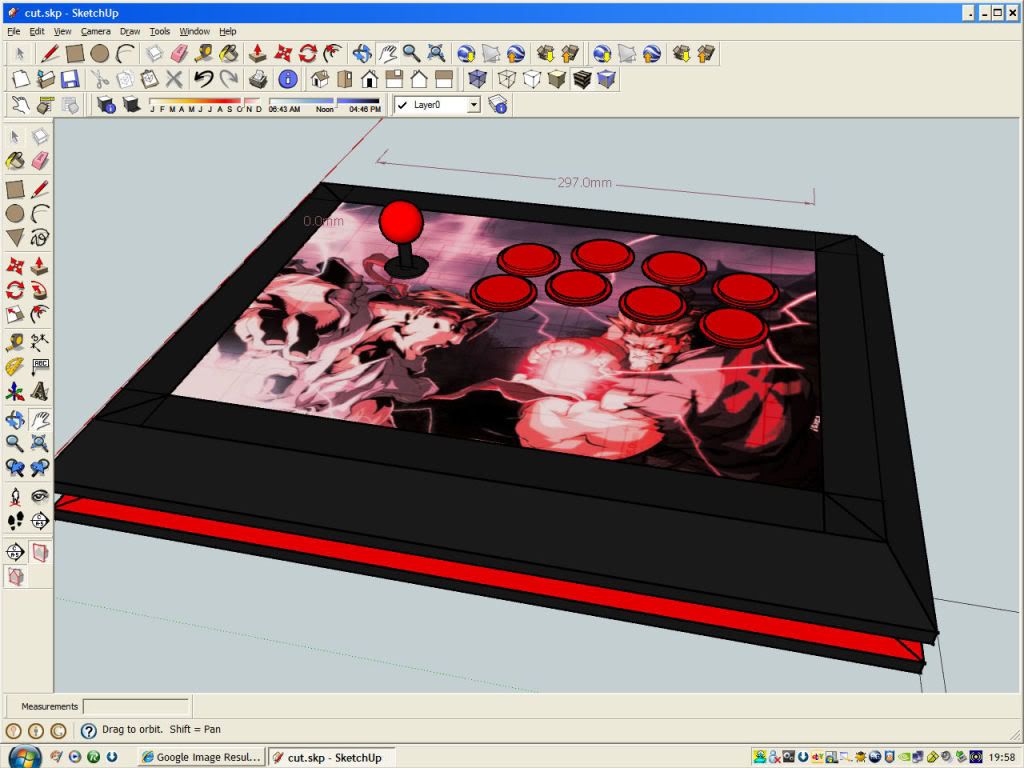Open the Help menu

(227, 31)
